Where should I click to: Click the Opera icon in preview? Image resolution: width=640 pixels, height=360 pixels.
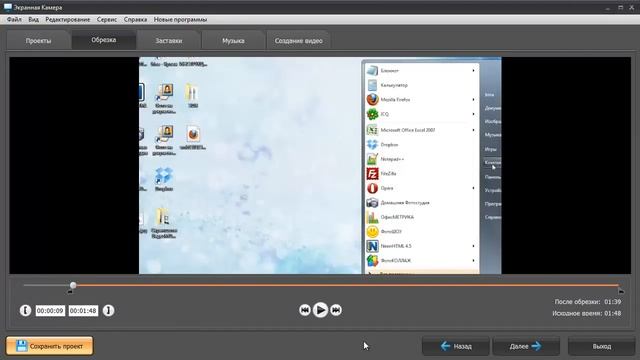(372, 188)
